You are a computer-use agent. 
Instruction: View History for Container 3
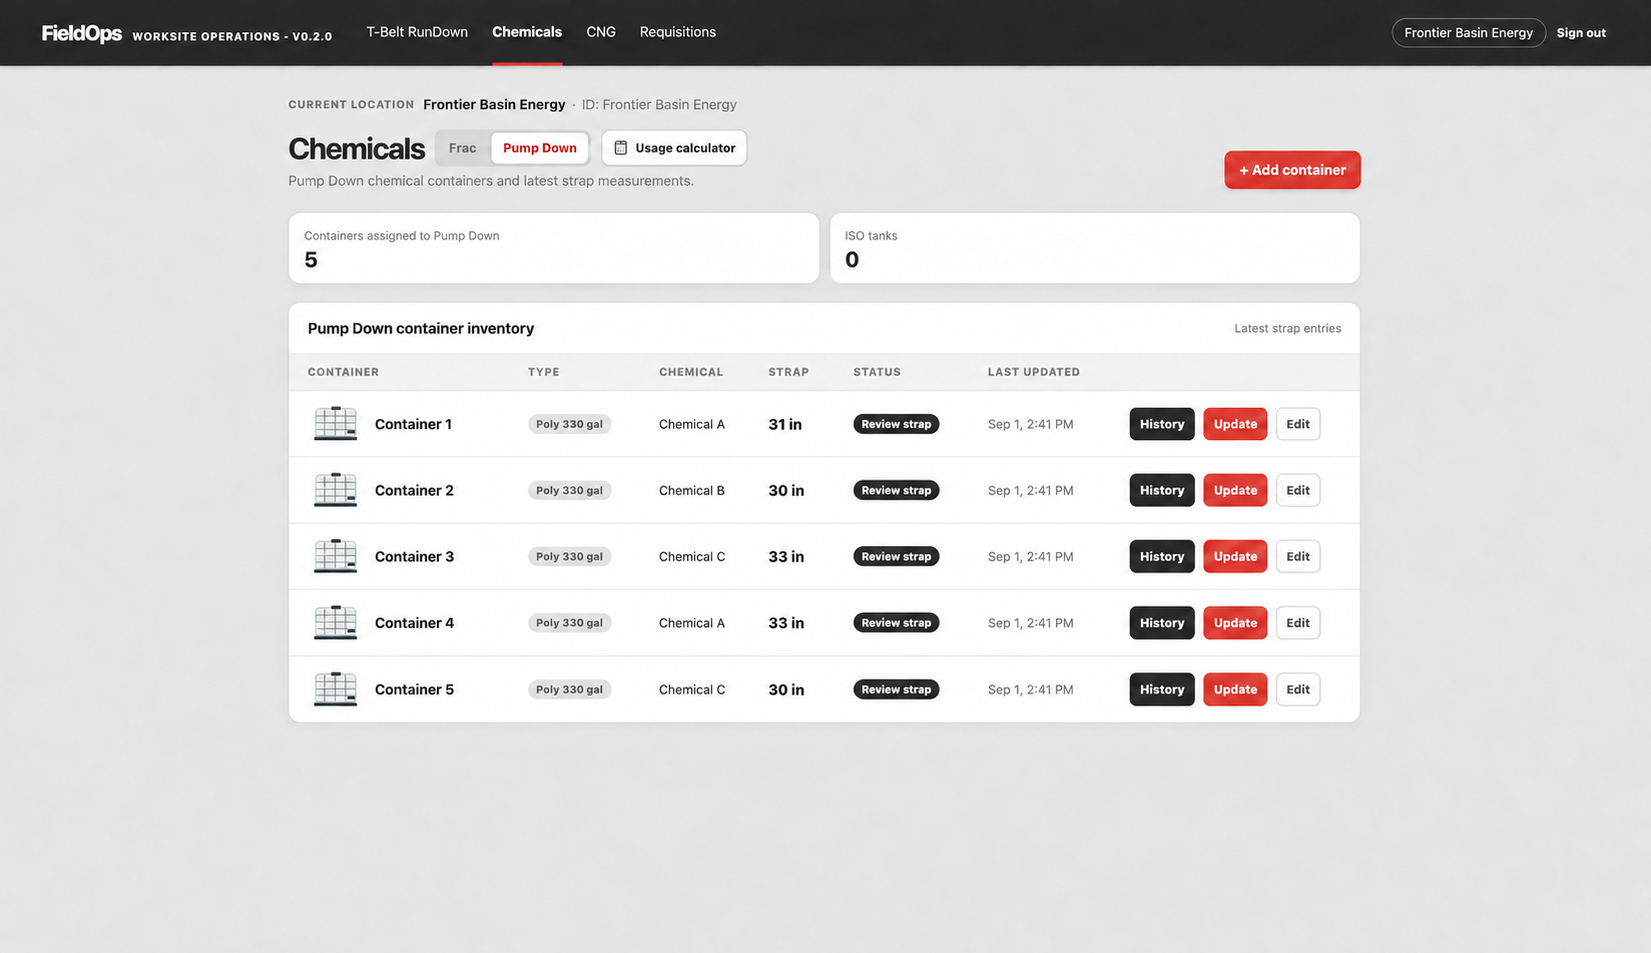click(x=1162, y=556)
